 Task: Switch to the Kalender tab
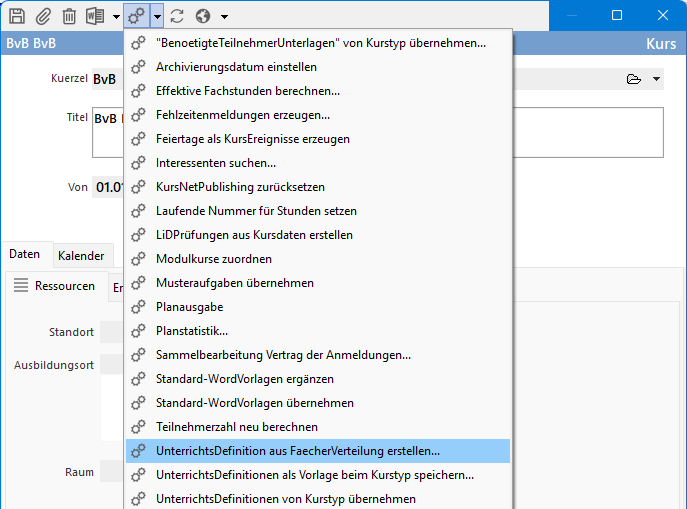click(x=81, y=256)
